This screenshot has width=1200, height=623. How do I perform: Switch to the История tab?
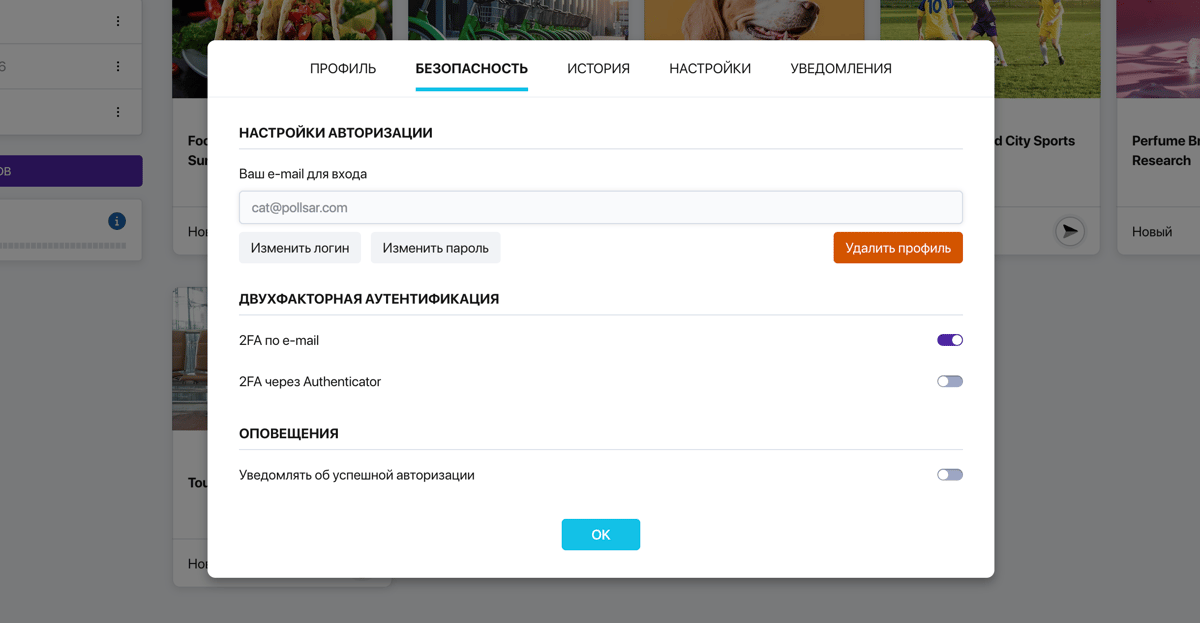[598, 69]
